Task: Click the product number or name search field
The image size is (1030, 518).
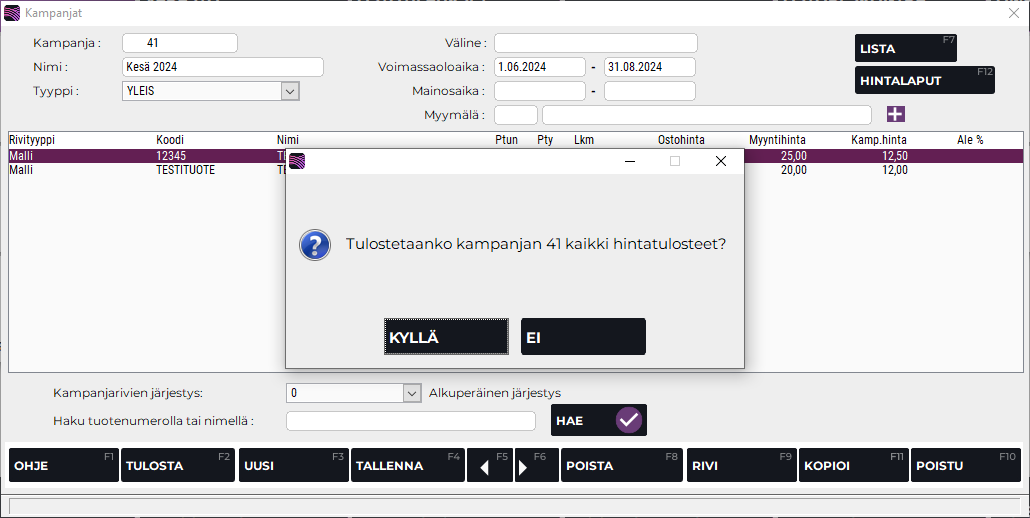Action: click(410, 421)
